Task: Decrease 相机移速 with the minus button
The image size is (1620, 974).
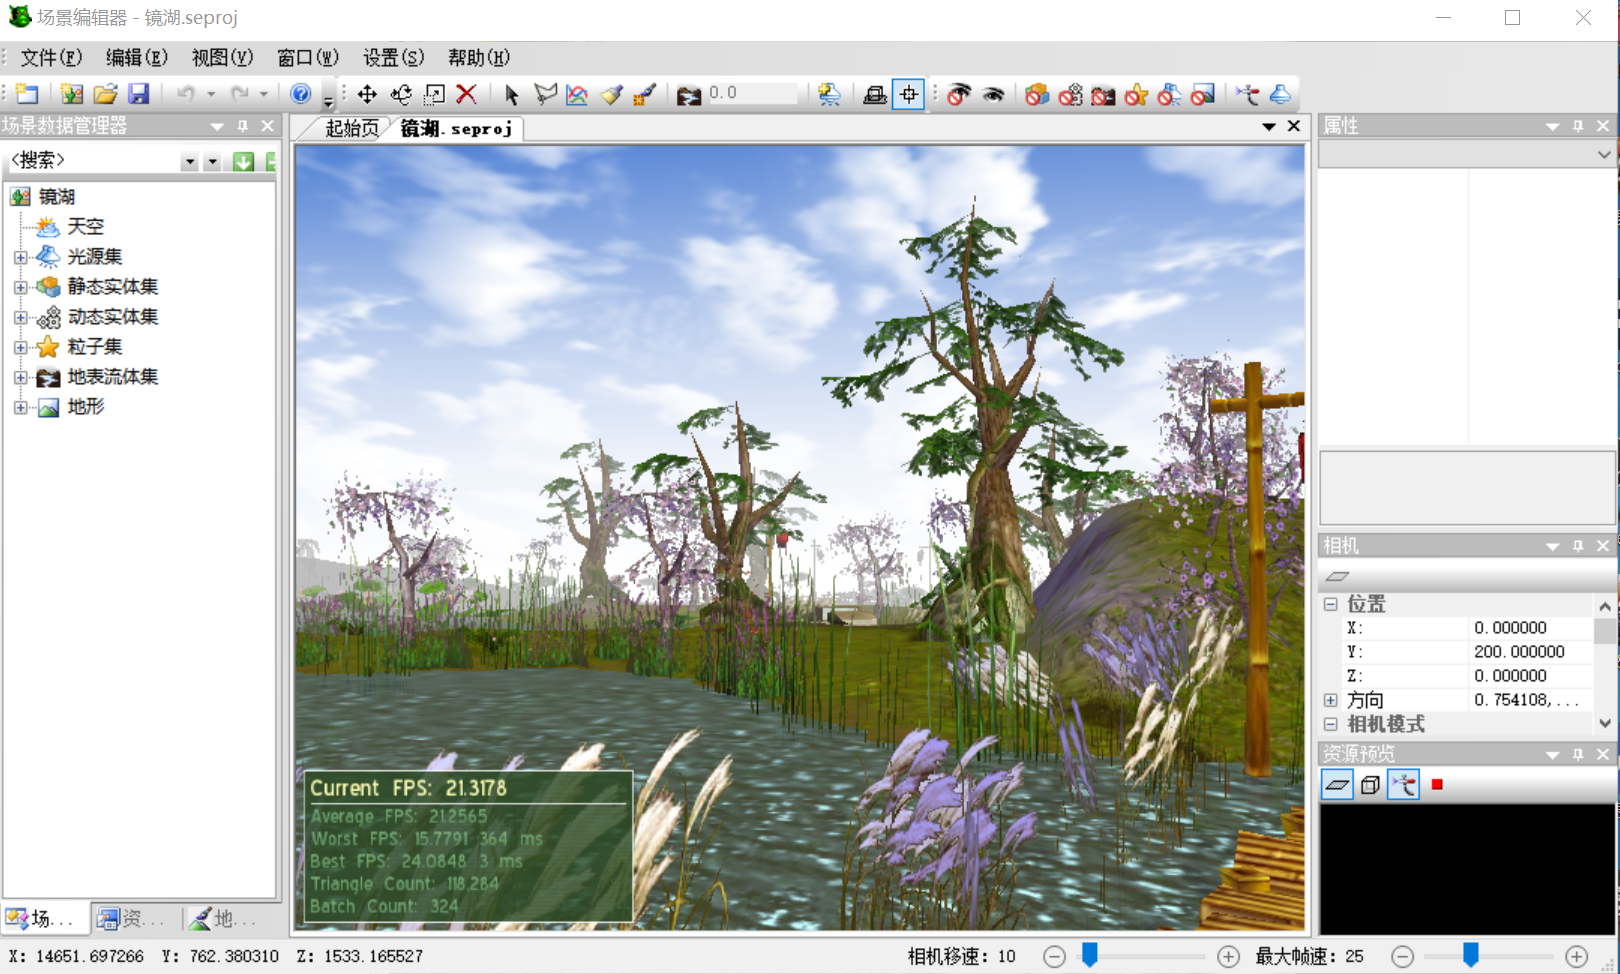Action: 1054,957
